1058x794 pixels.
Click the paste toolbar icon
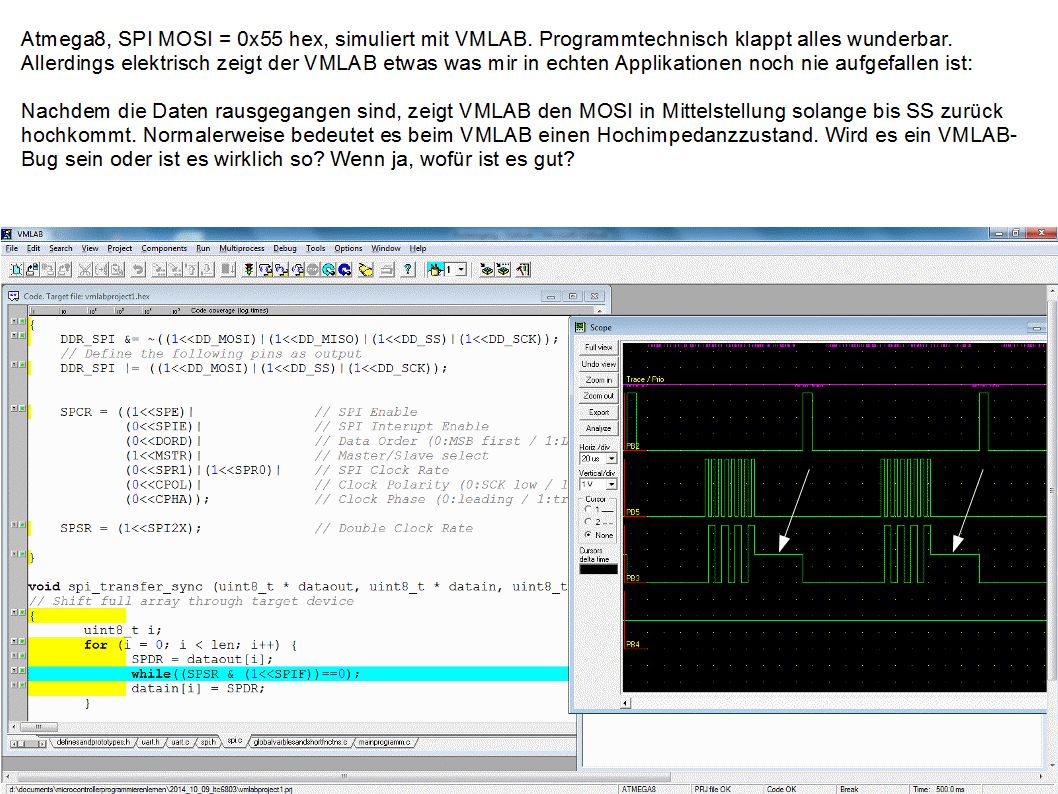(x=117, y=270)
